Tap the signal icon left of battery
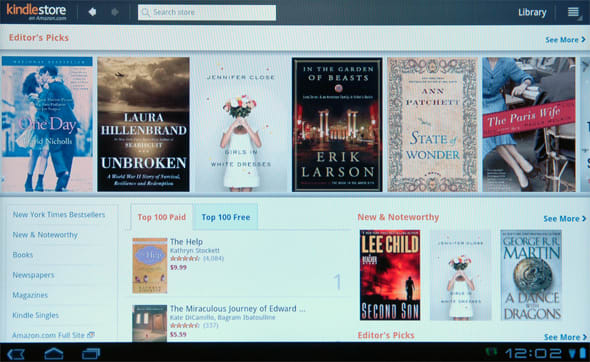This screenshot has width=590, height=362. coord(572,353)
